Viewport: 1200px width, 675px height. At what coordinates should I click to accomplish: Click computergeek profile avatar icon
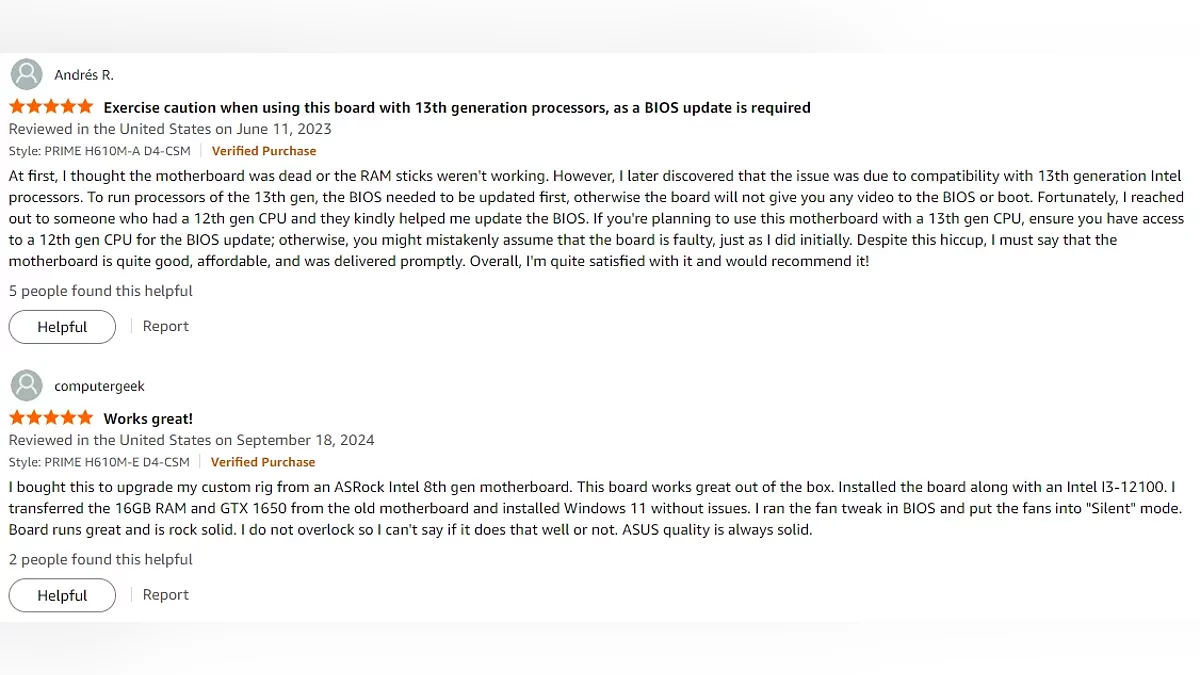pyautogui.click(x=26, y=386)
